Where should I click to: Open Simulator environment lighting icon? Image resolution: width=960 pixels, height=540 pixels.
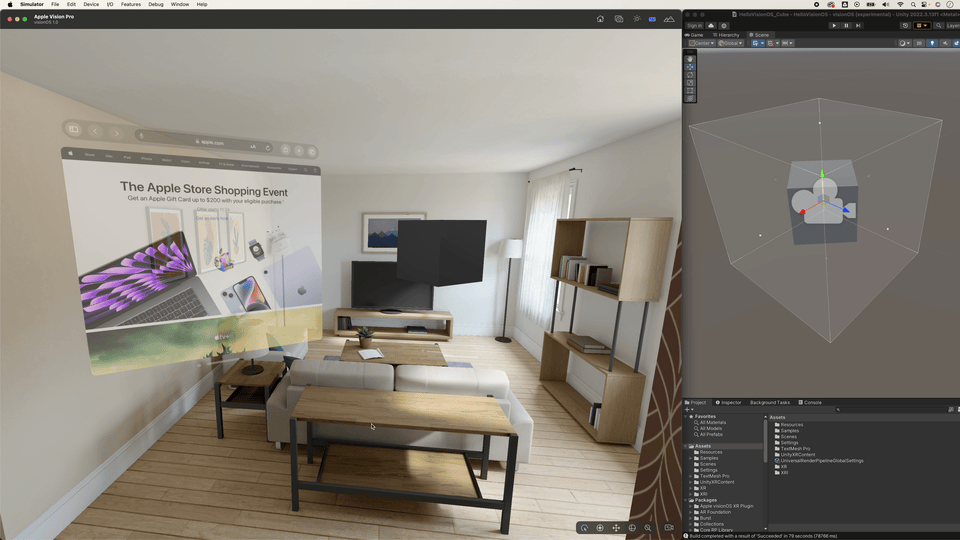coord(637,19)
